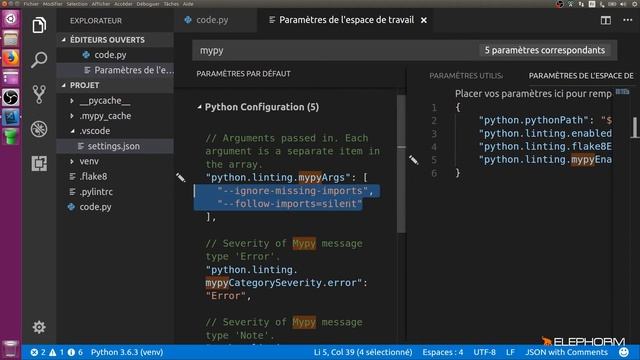The height and width of the screenshot is (360, 640).
Task: Click the feedback smiley icon
Action: (624, 352)
